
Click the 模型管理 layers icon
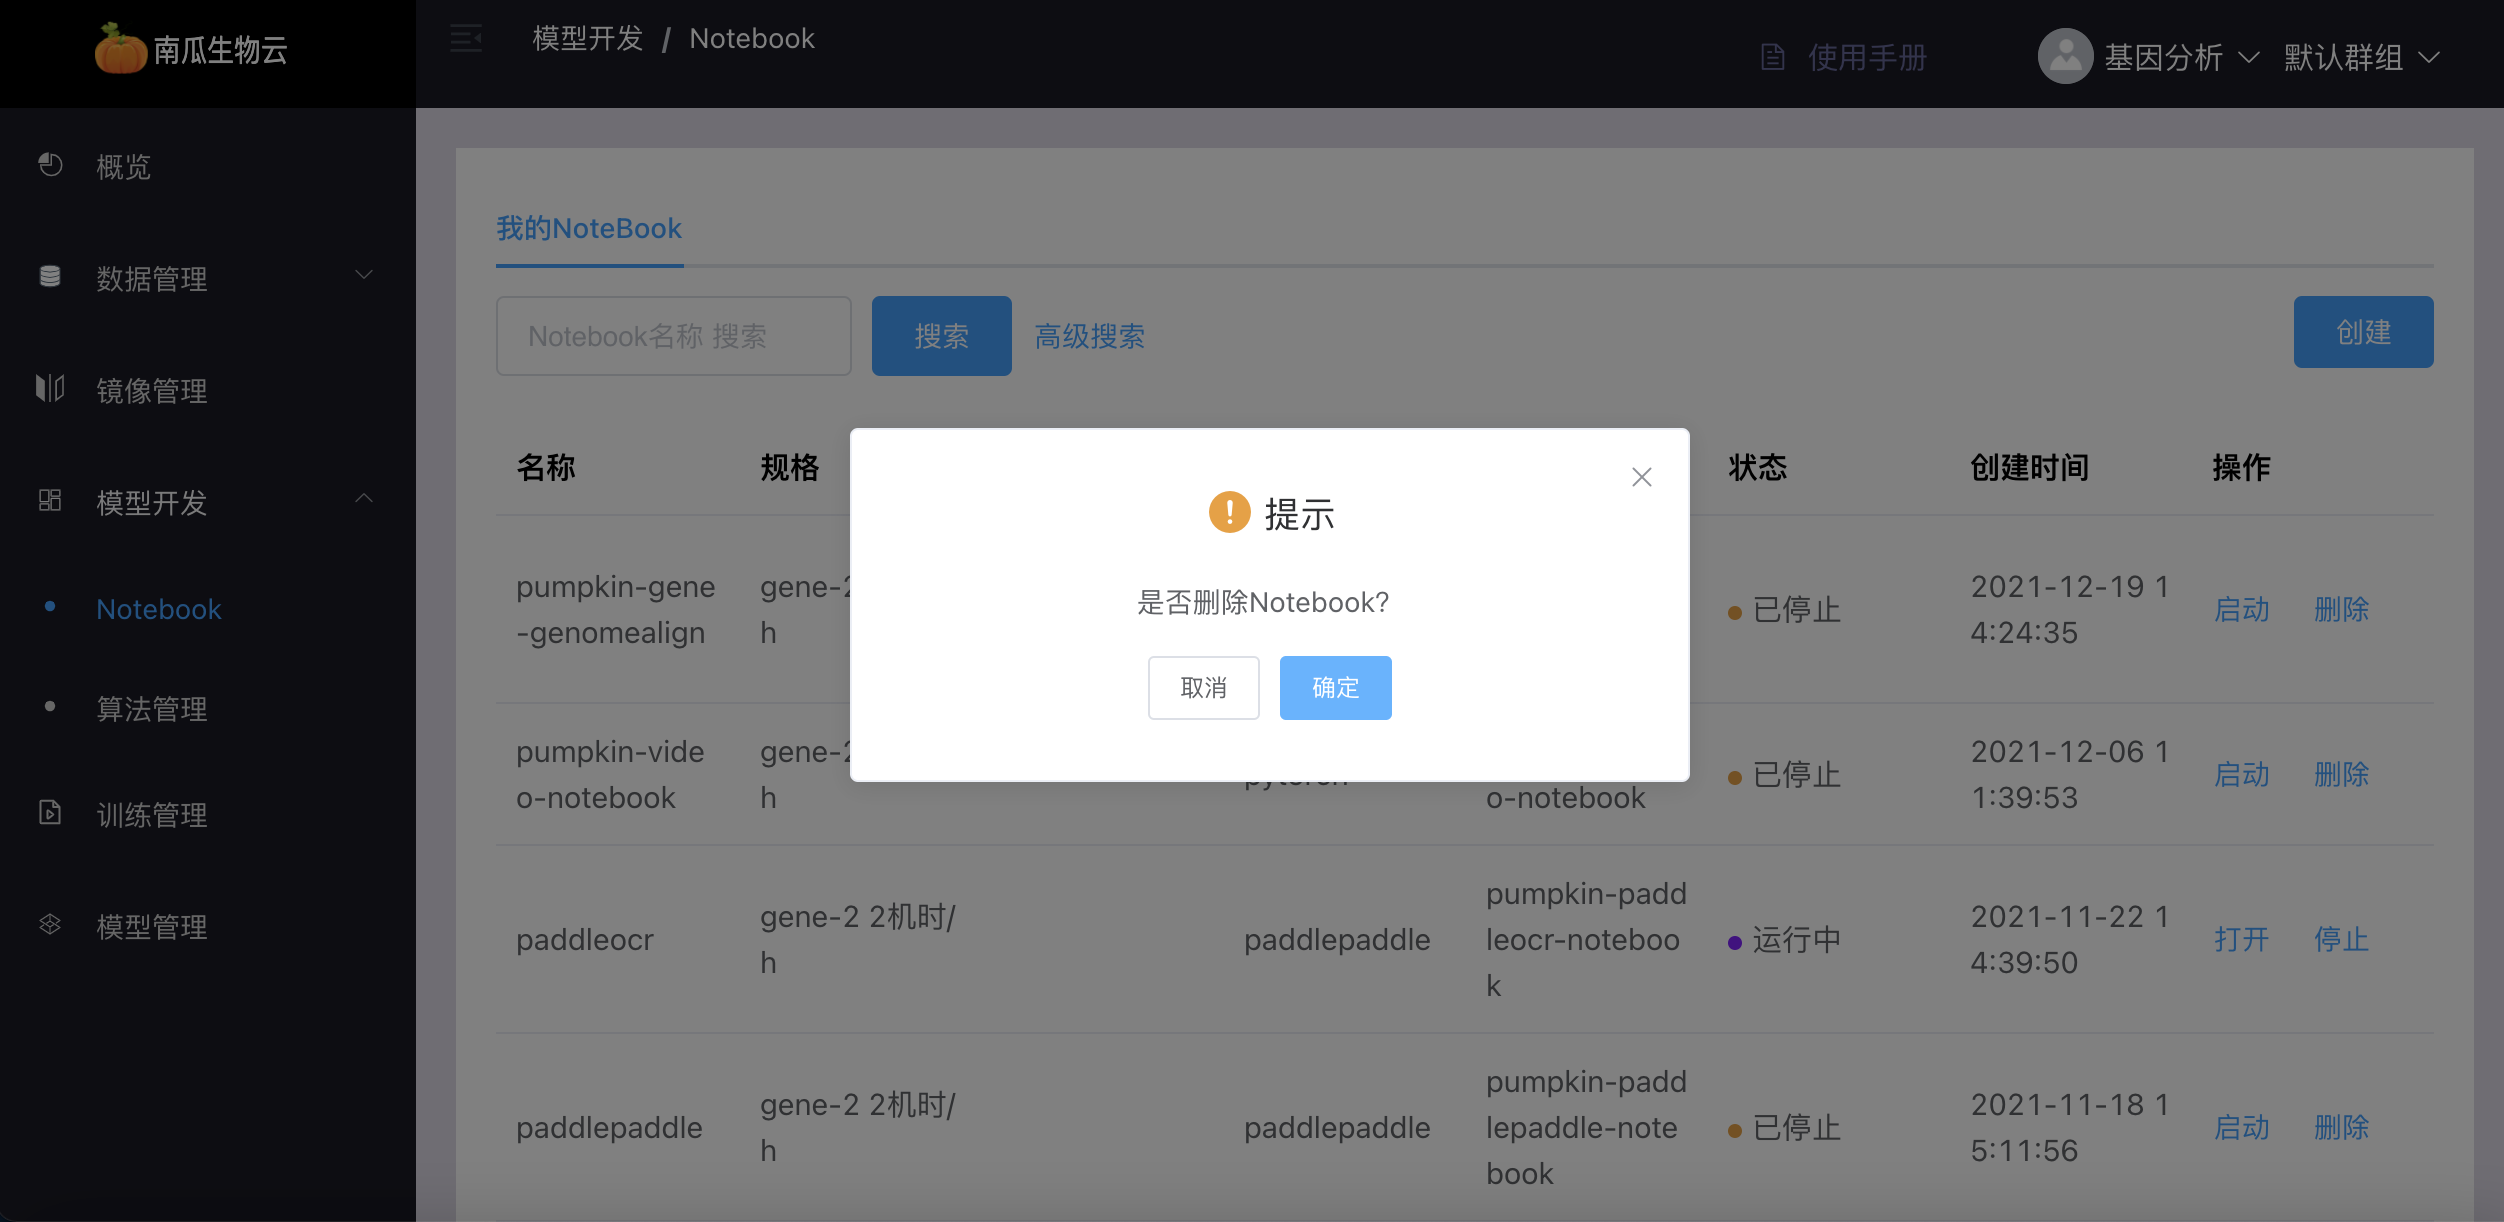[x=50, y=924]
